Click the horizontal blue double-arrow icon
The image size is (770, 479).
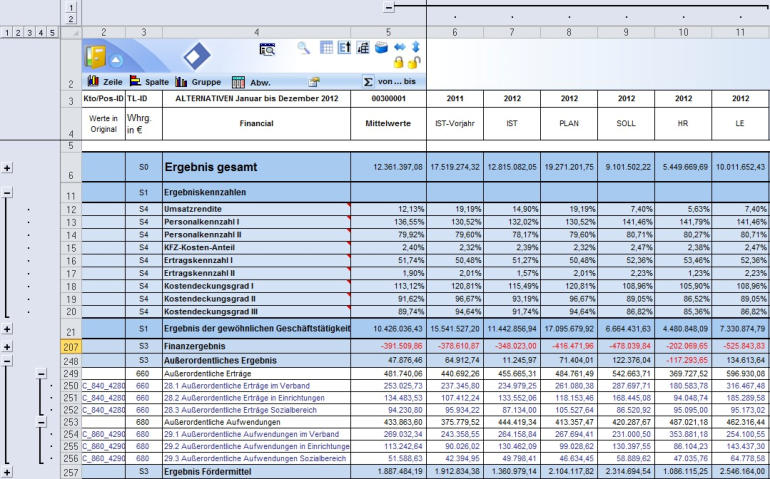[399, 47]
